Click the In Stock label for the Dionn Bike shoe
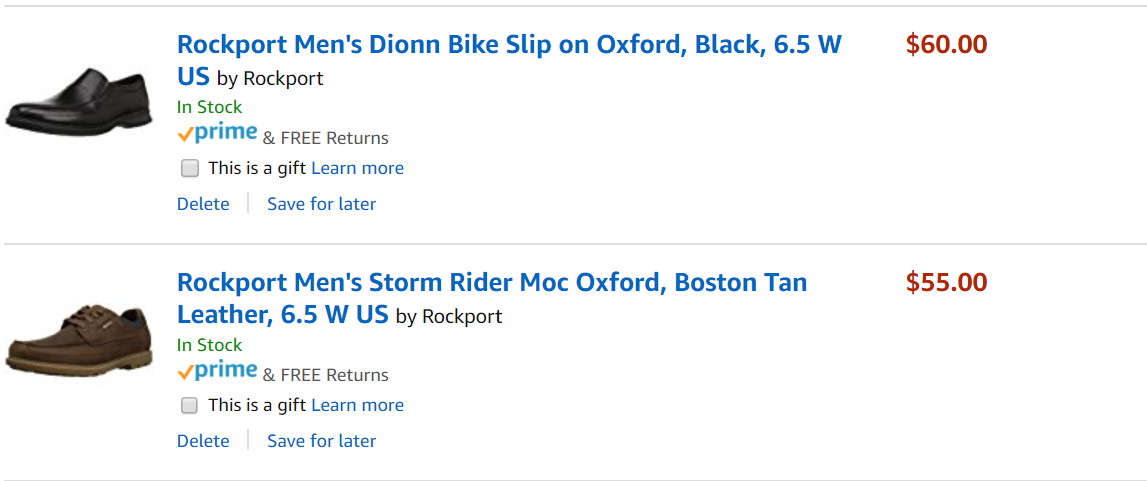The height and width of the screenshot is (481, 1147). tap(209, 107)
